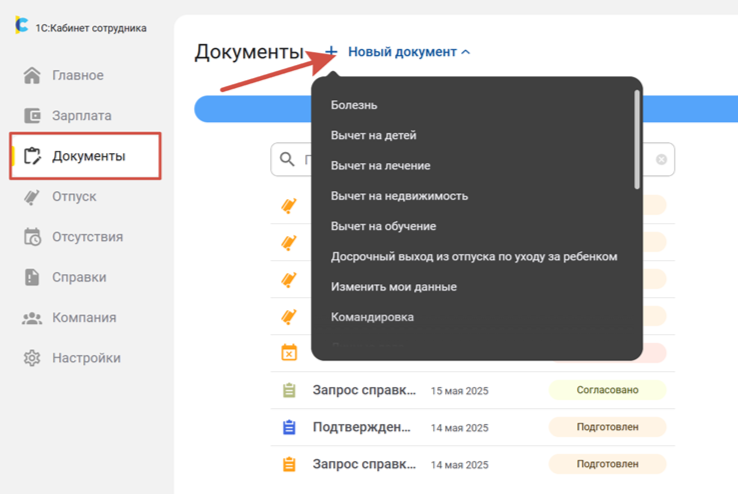The width and height of the screenshot is (738, 494).
Task: Open the Справки section
Action: 79,277
